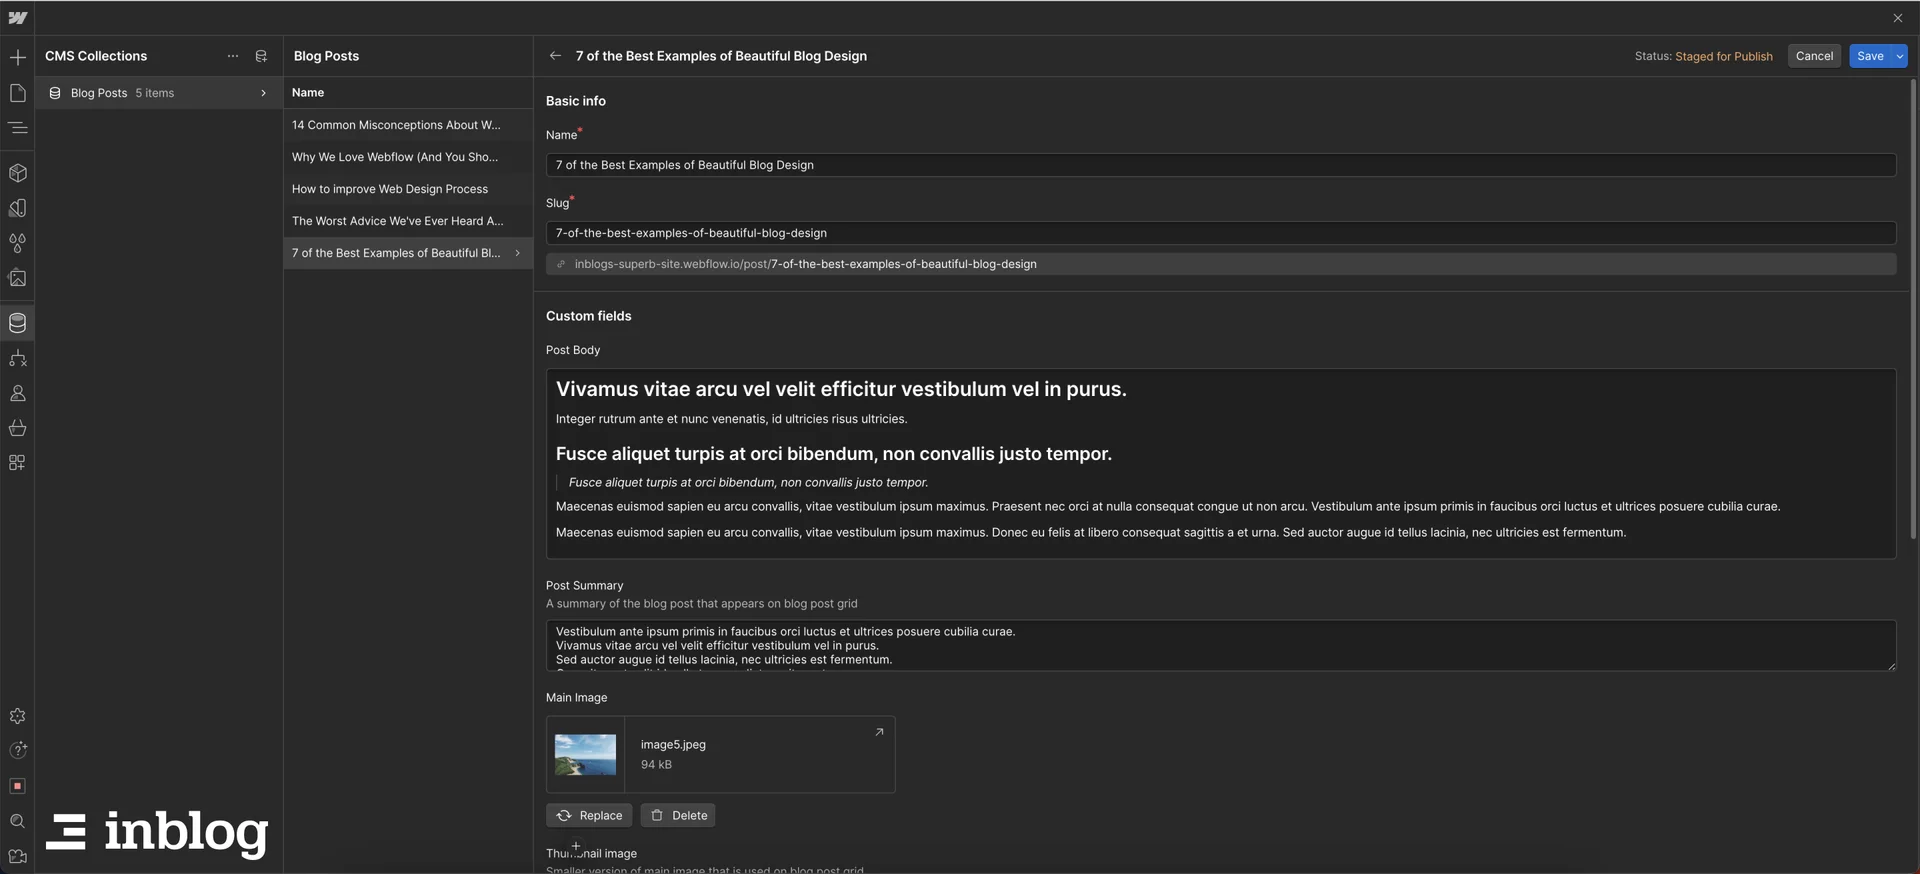
Task: Open the Navigator panel
Action: pos(17,128)
